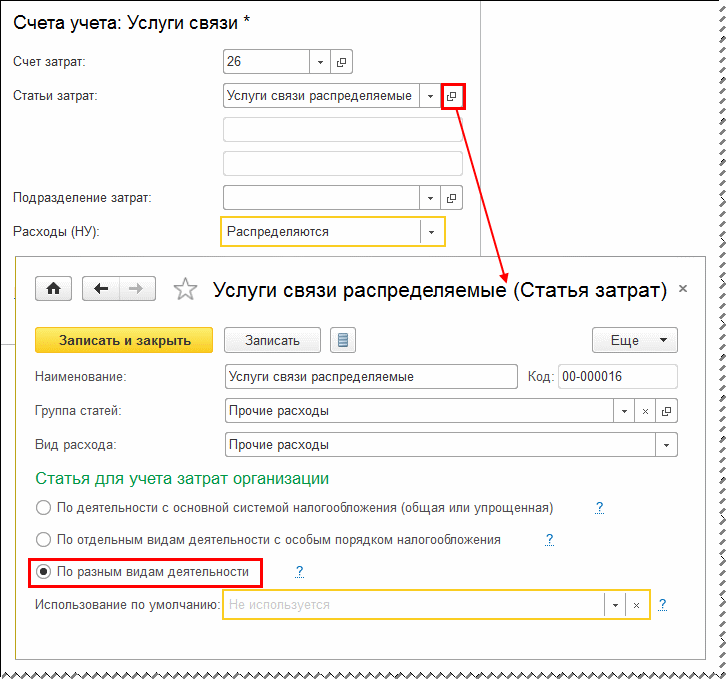This screenshot has height=679, width=726.
Task: Open the list icon next to Записать
Action: coord(343,340)
